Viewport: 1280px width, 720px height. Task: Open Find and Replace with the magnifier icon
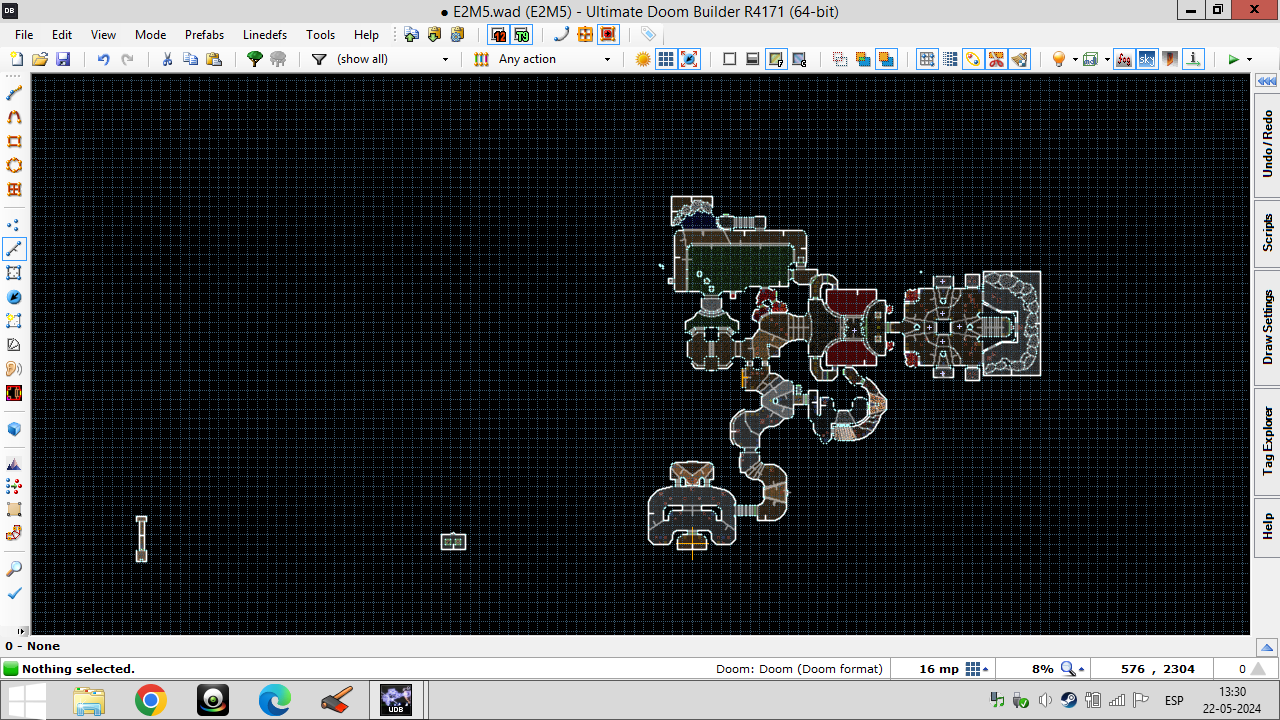(14, 569)
